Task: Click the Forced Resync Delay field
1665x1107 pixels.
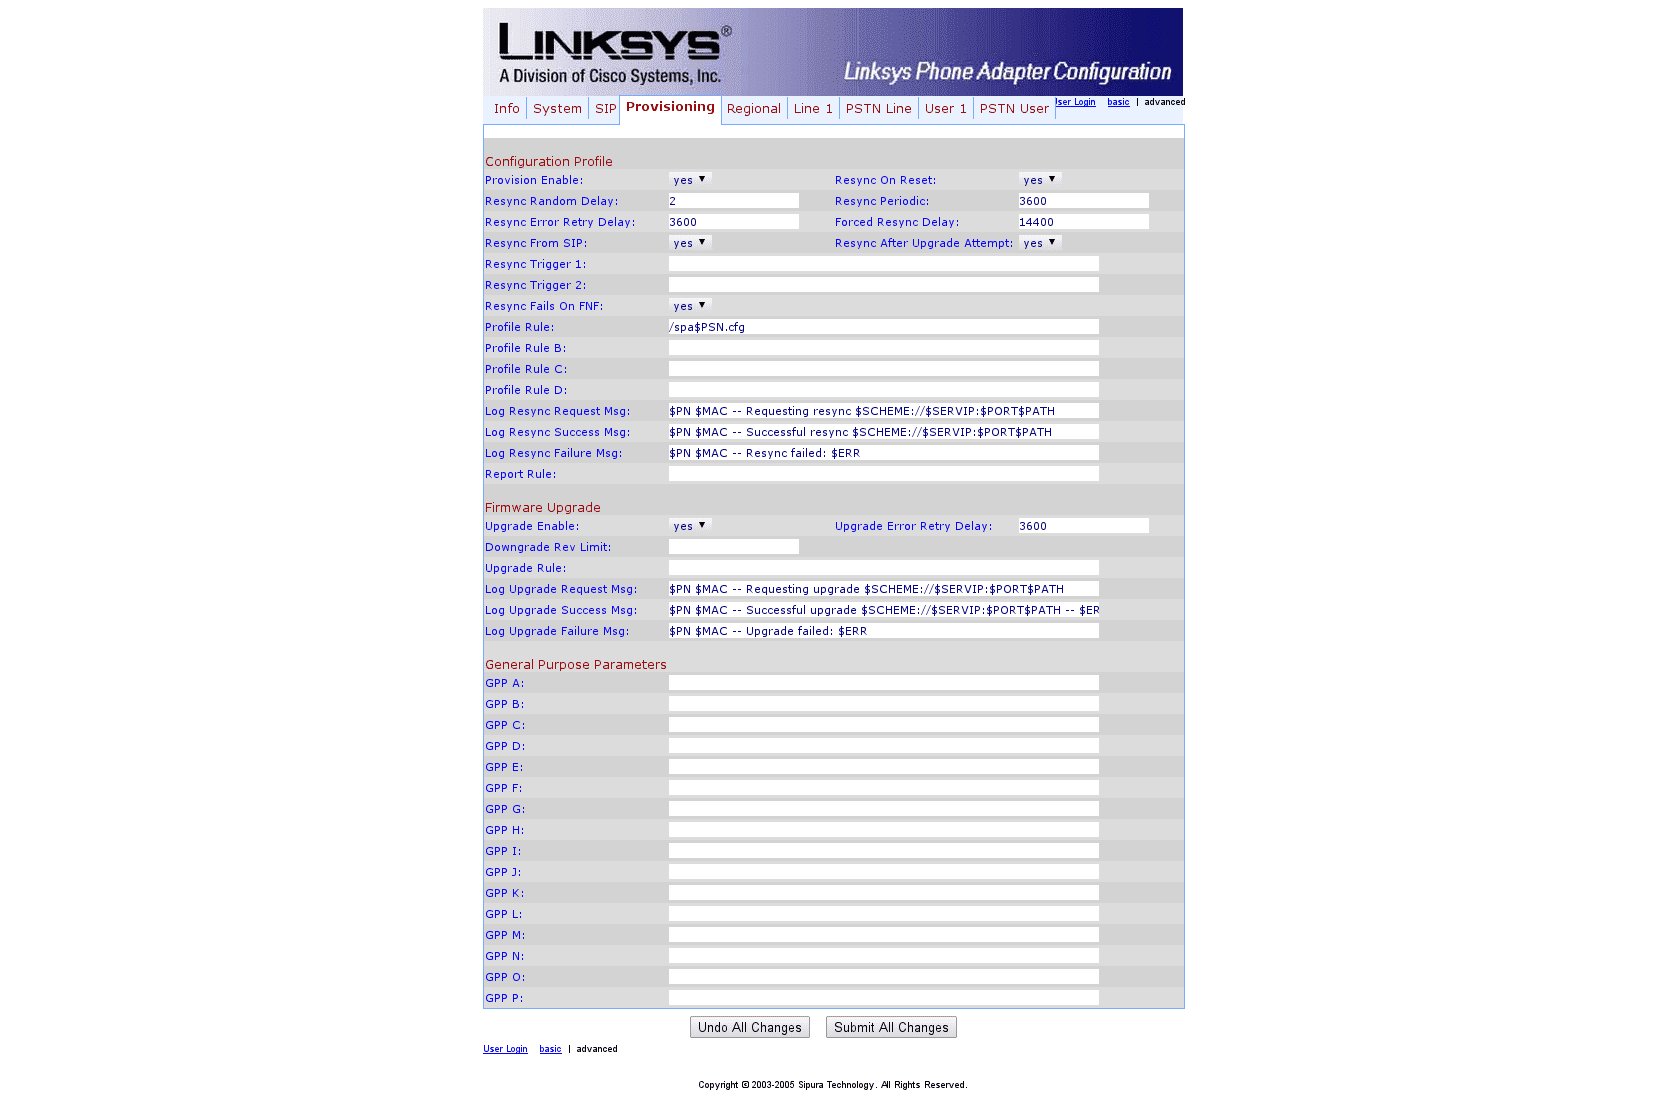Action: click(1084, 222)
